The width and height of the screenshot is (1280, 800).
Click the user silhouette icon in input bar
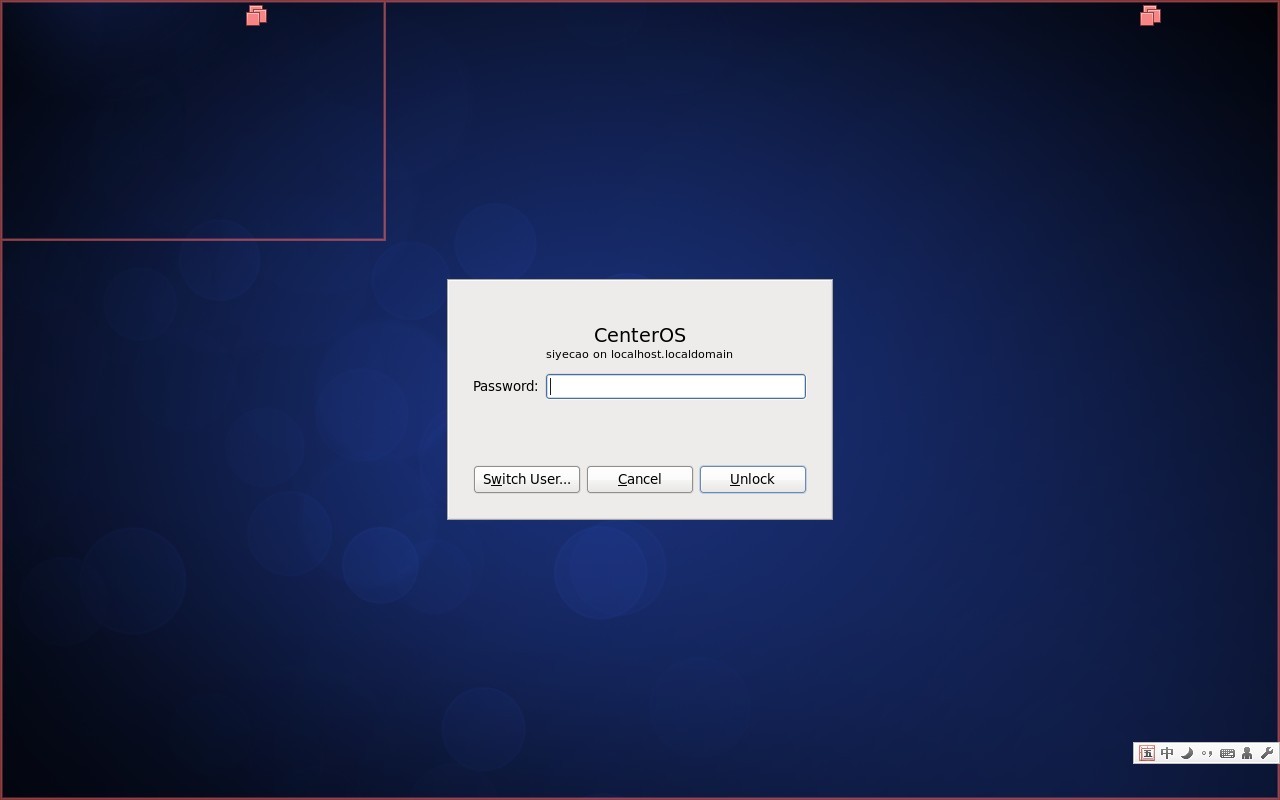(1247, 753)
